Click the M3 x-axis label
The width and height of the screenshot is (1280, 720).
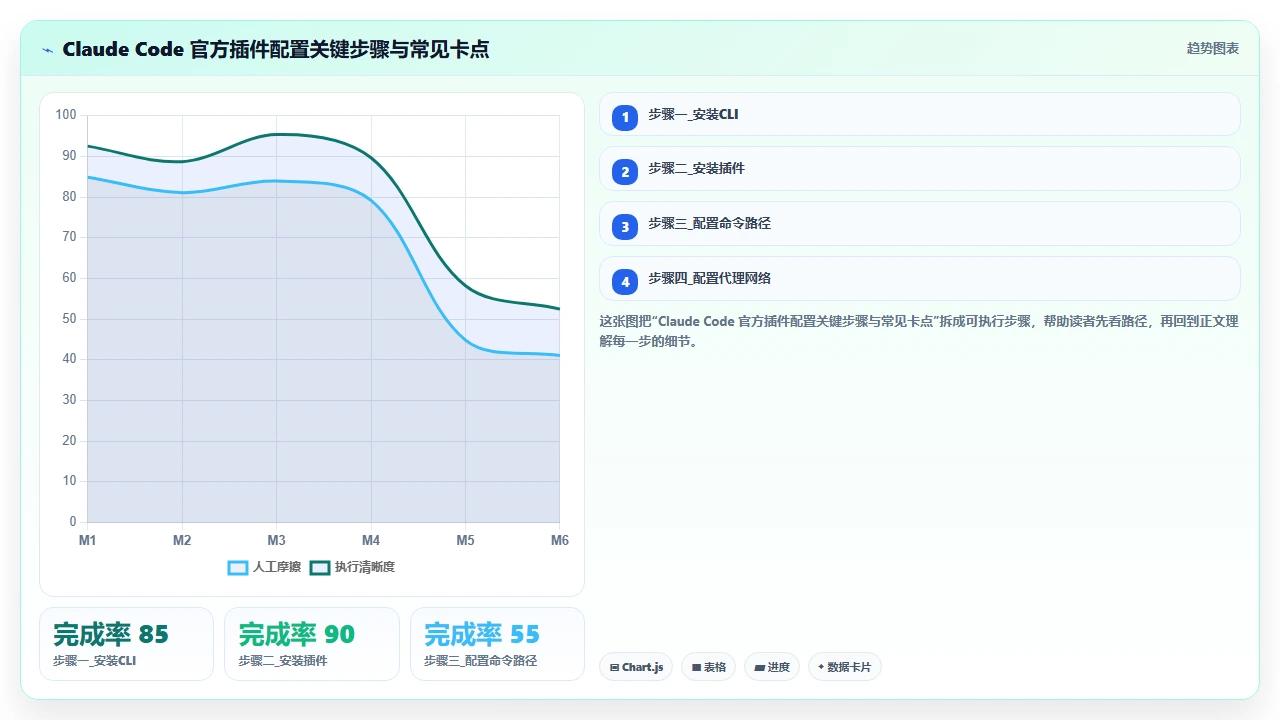click(277, 541)
